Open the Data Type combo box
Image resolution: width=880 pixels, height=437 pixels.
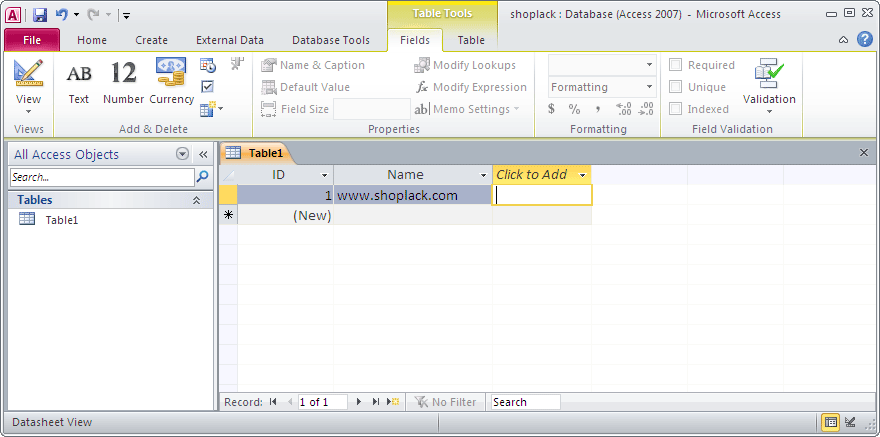point(602,65)
